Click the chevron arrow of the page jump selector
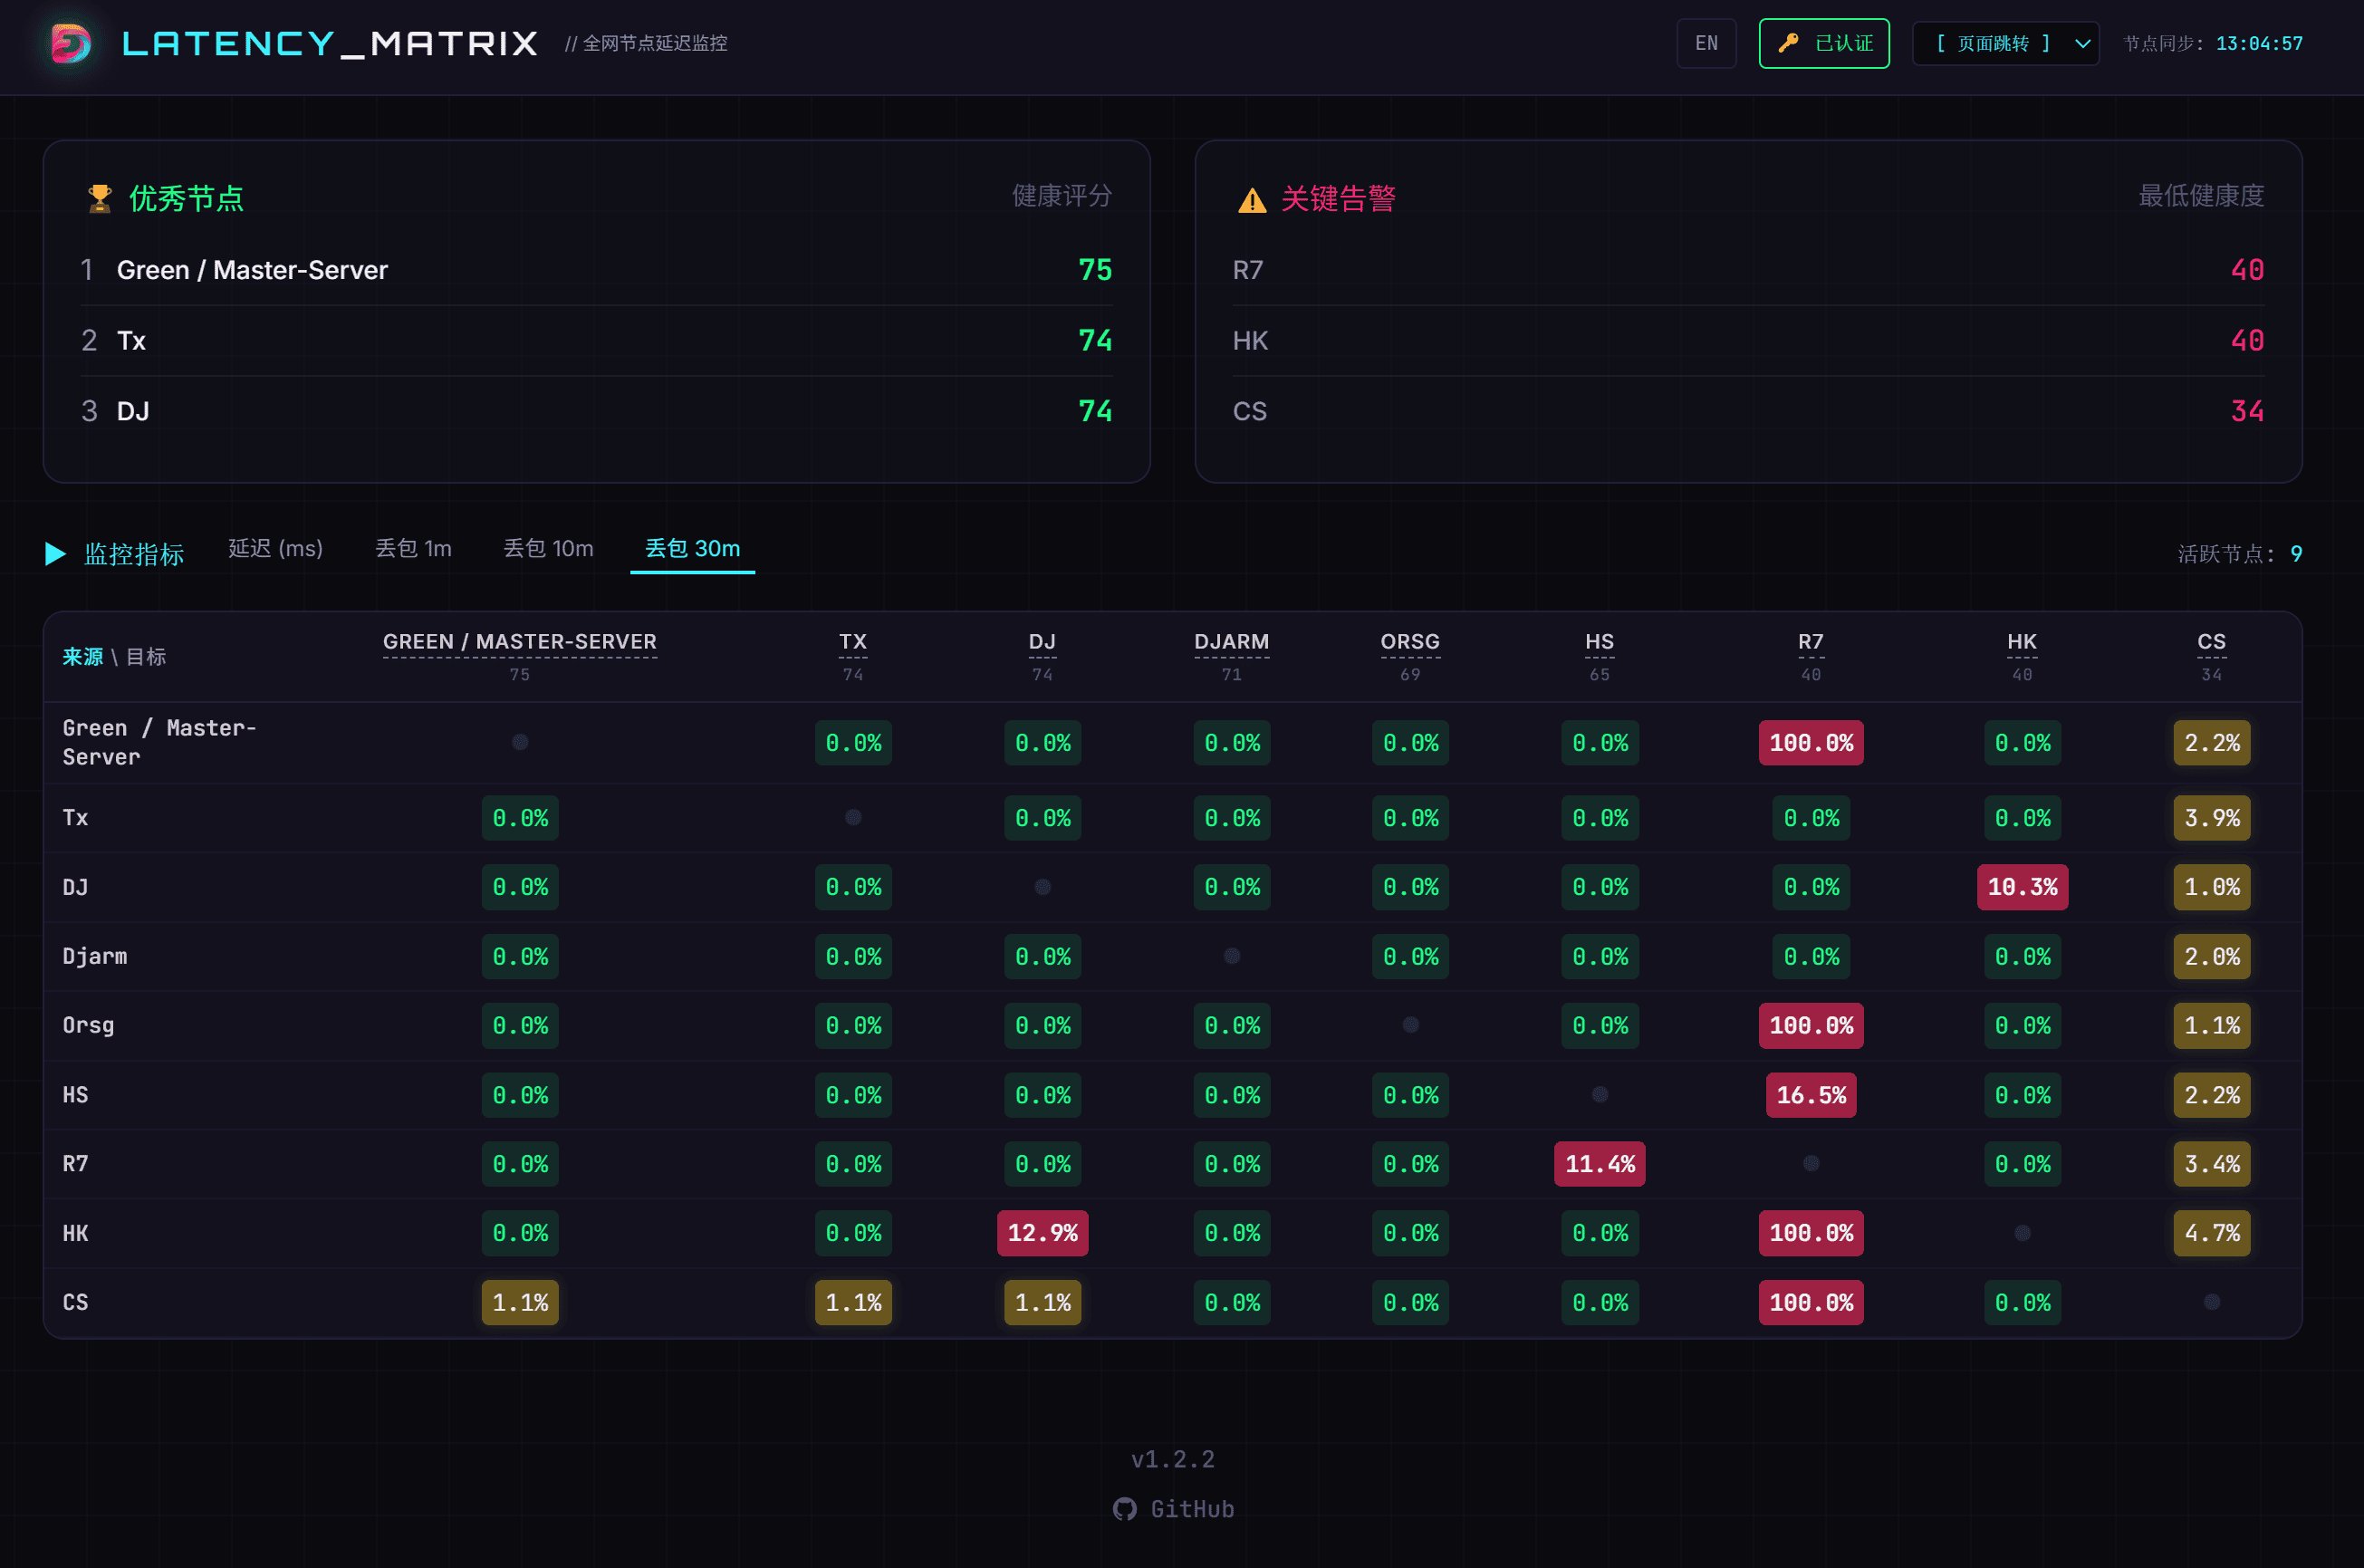The width and height of the screenshot is (2364, 1568). click(x=2083, y=43)
